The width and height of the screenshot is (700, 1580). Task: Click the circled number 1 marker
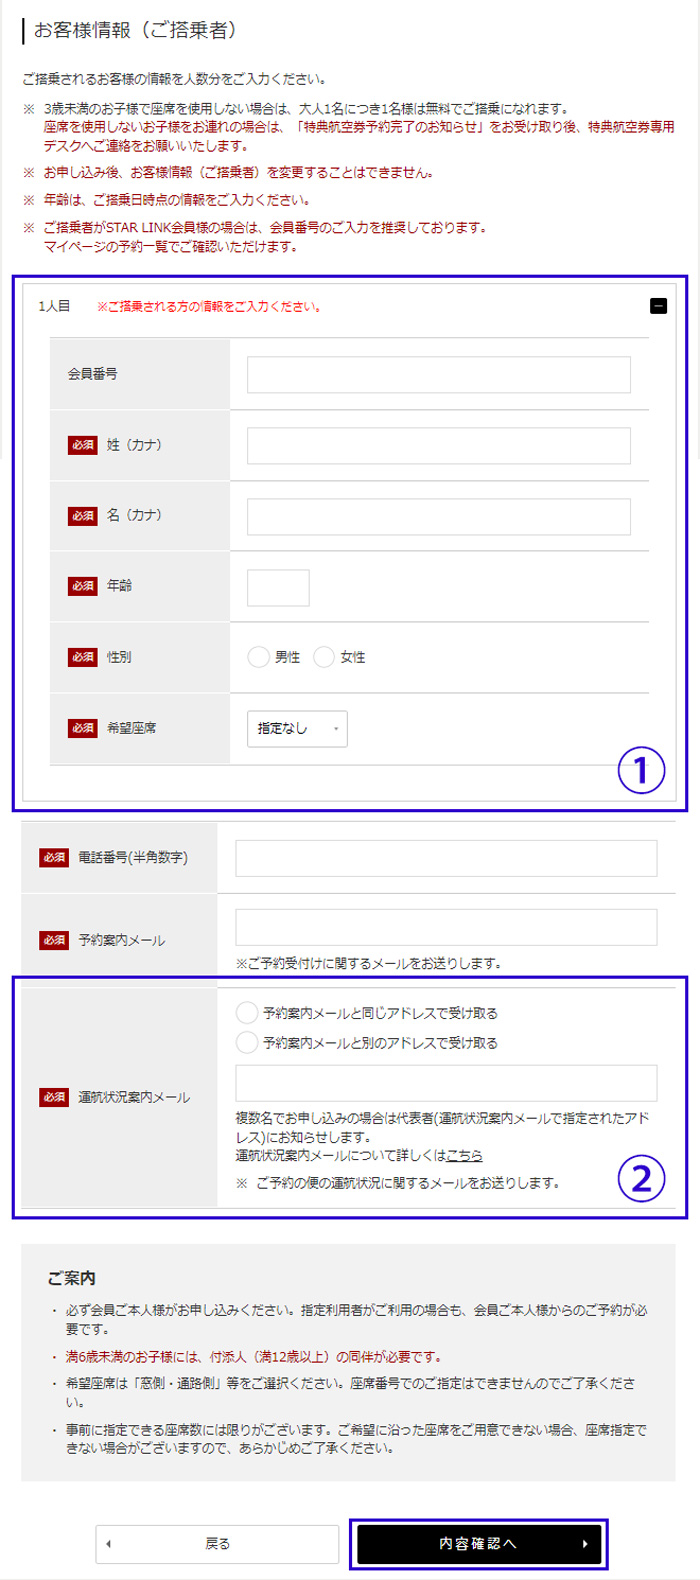pyautogui.click(x=641, y=771)
